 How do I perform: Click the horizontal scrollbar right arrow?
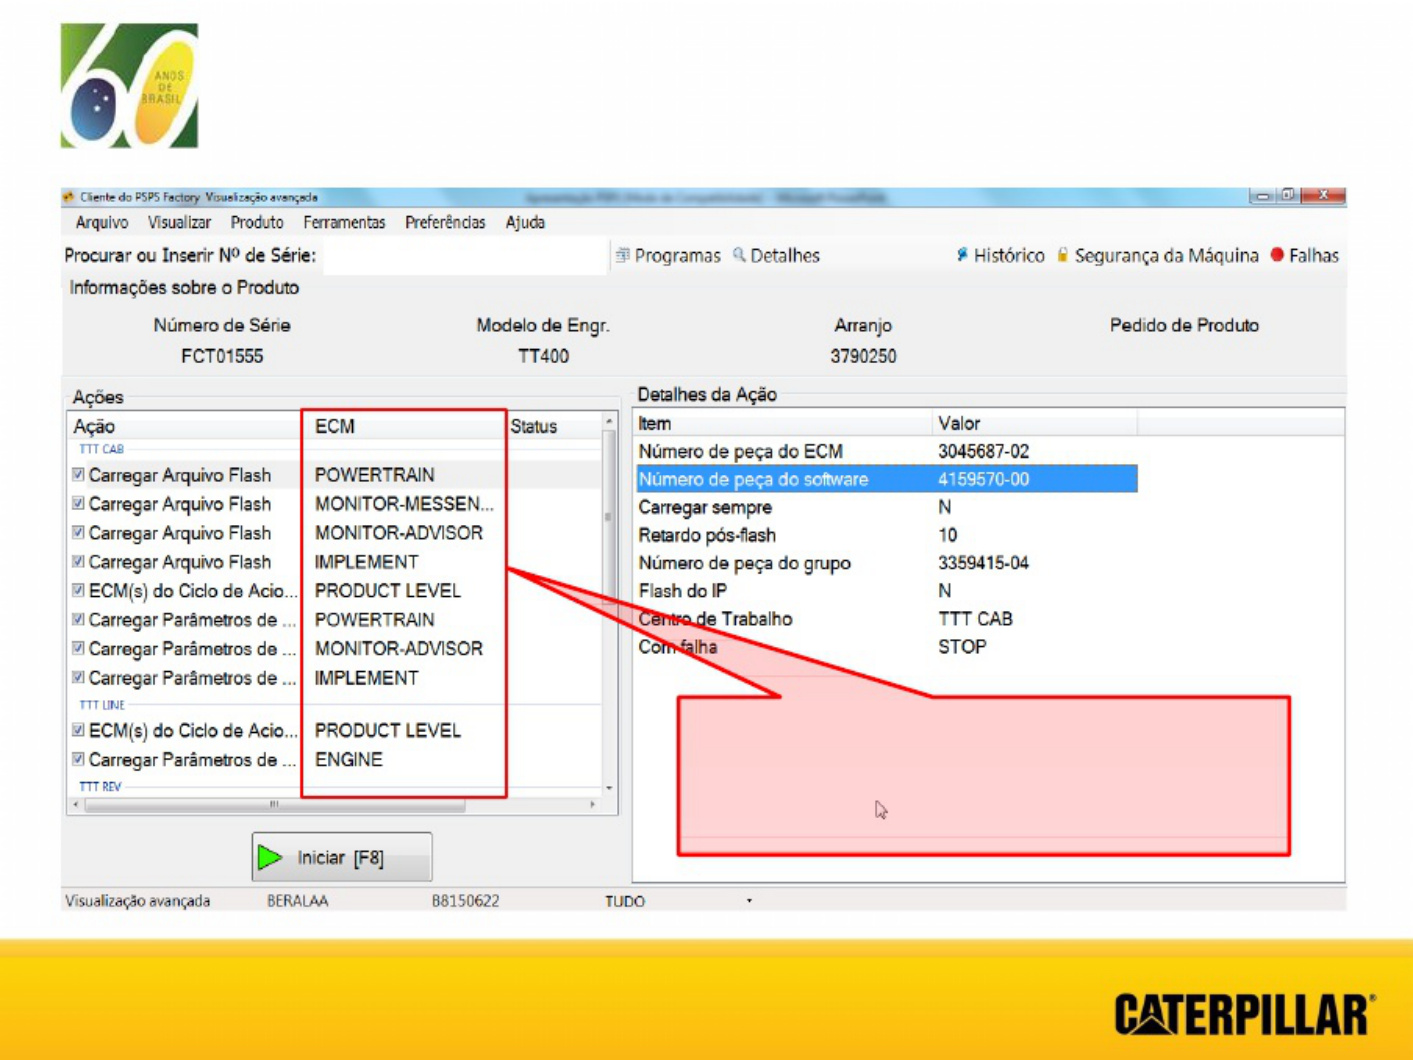(593, 804)
